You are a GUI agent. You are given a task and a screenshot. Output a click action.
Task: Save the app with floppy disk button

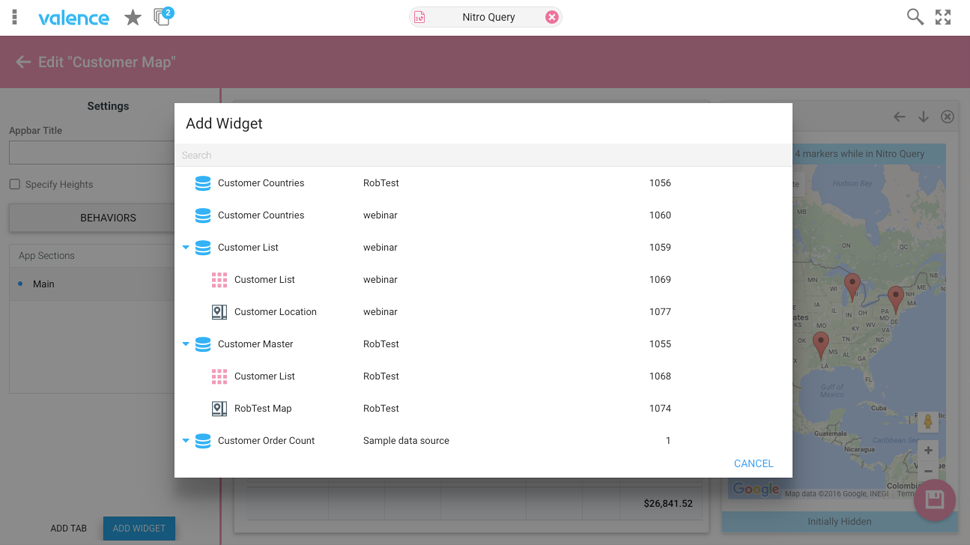(x=934, y=499)
